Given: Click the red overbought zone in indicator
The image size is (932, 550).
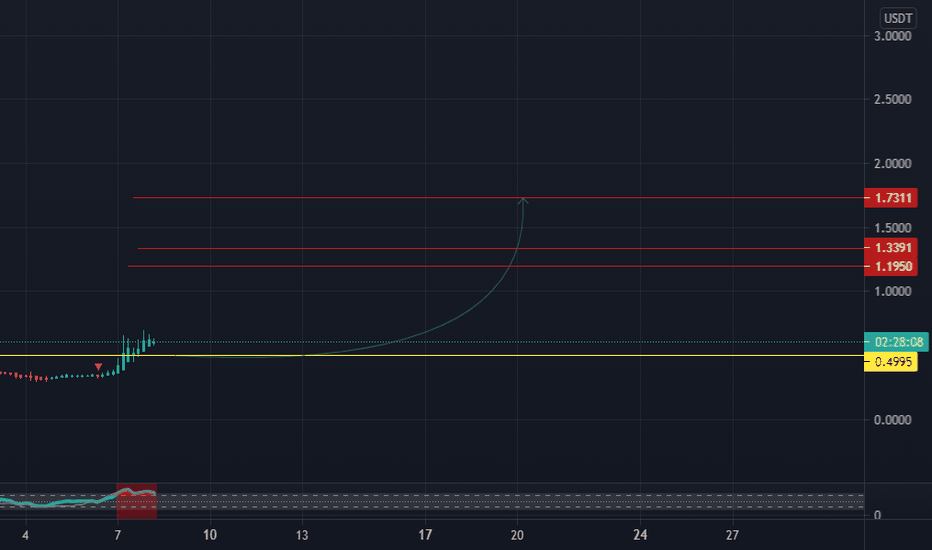Looking at the screenshot, I should [x=137, y=501].
